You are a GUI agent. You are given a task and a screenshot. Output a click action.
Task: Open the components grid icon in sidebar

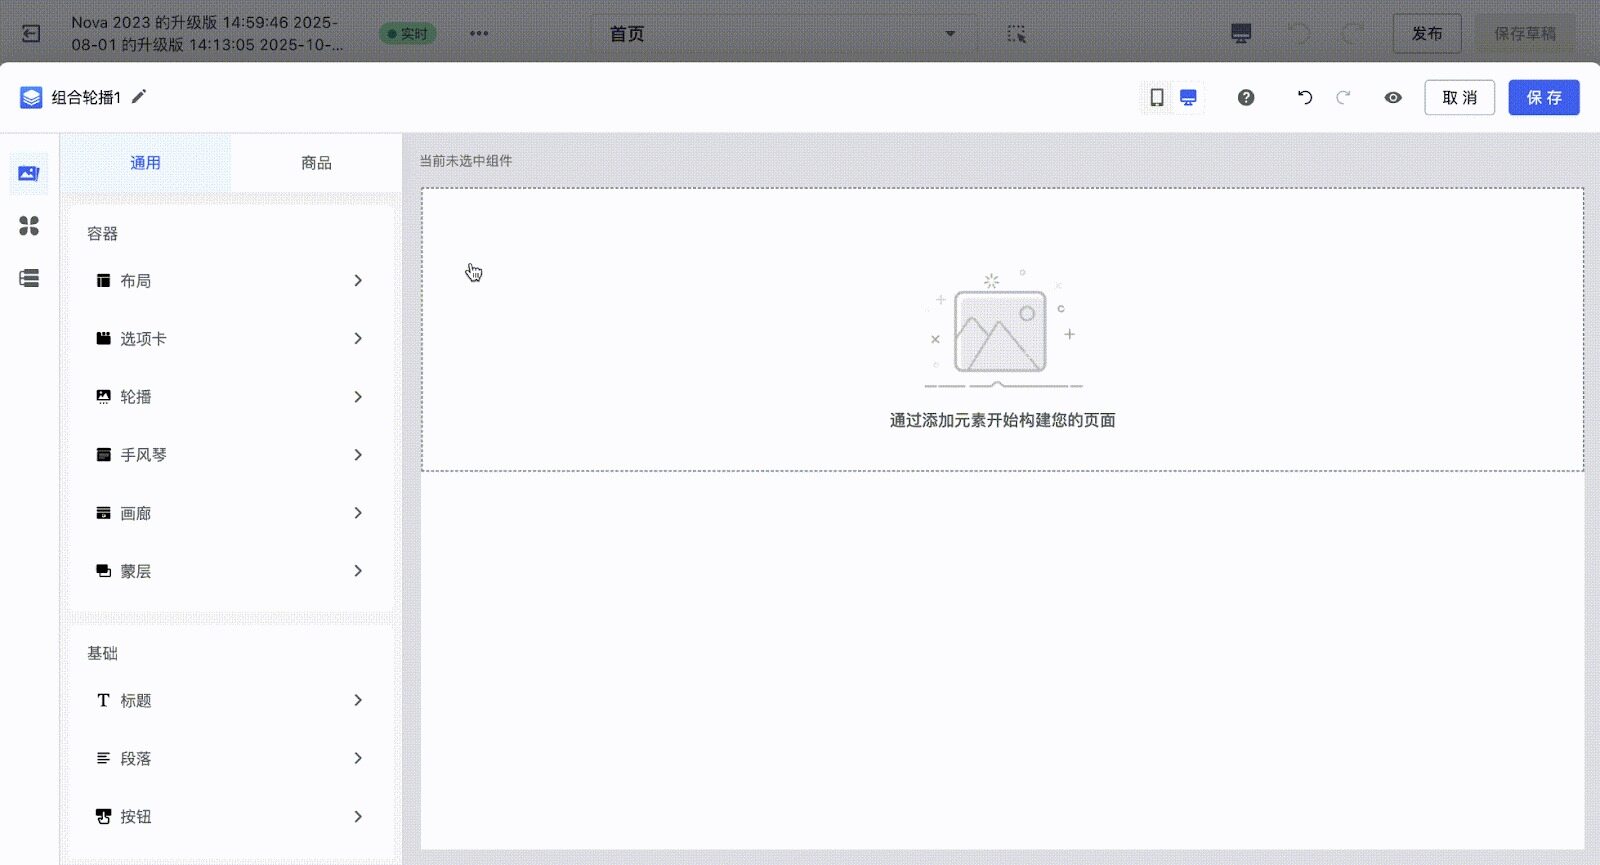pos(29,226)
